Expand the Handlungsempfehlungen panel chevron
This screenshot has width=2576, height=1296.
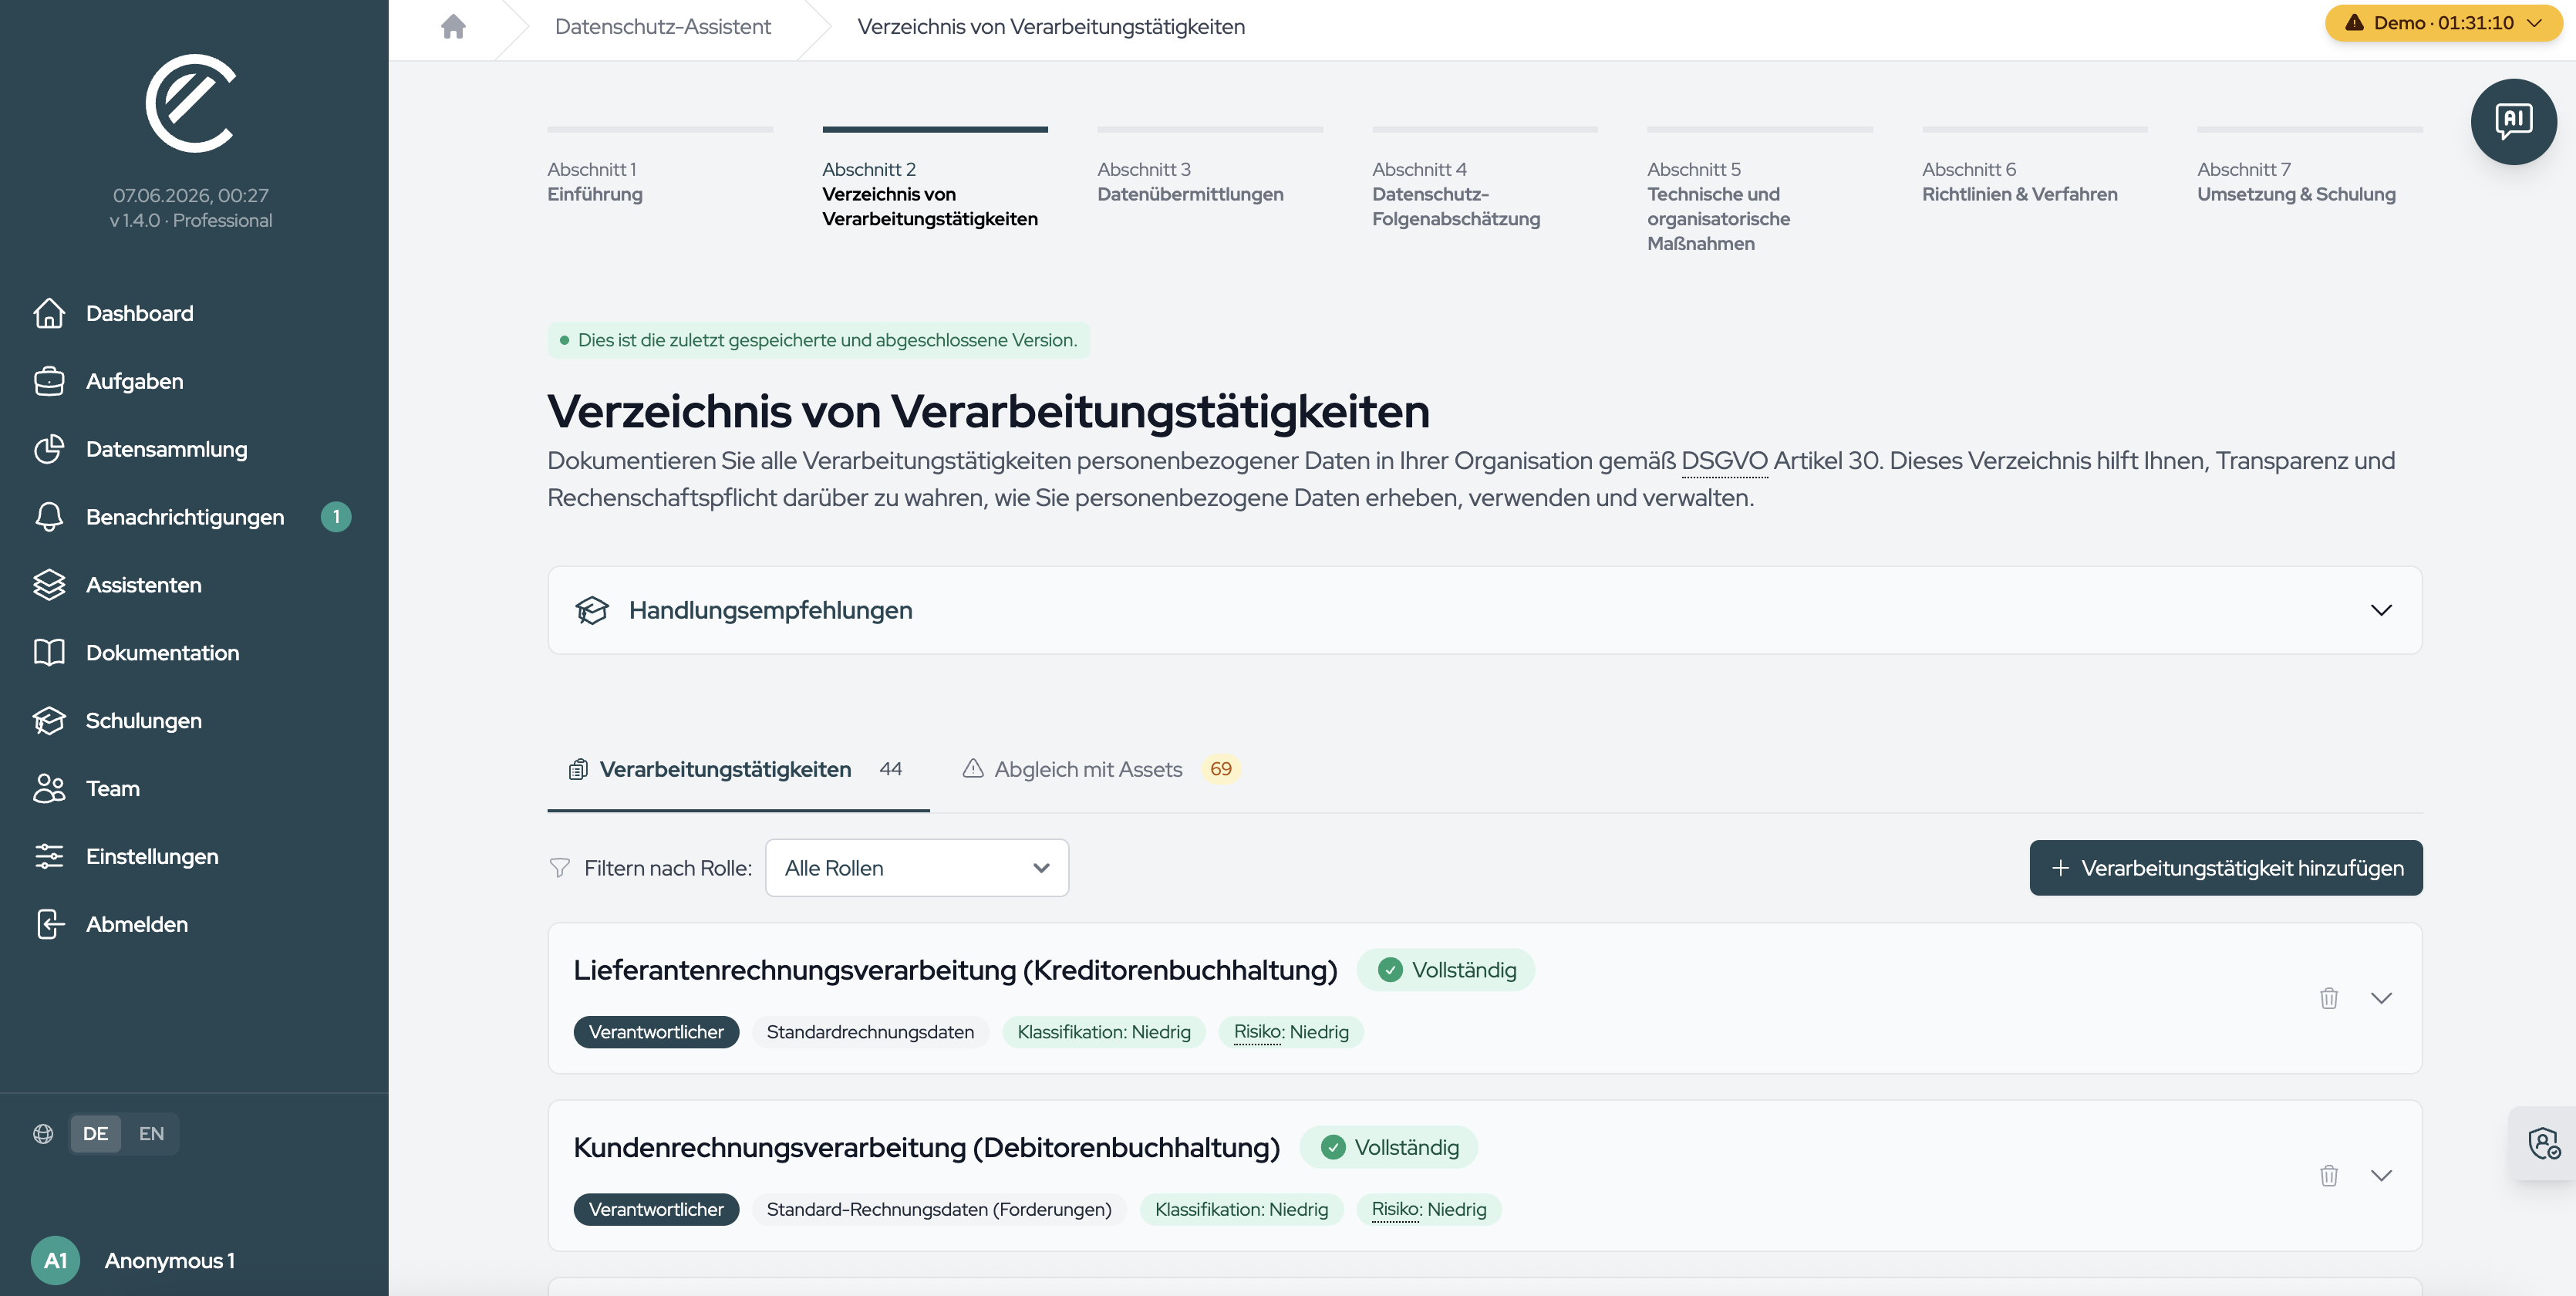coord(2381,610)
